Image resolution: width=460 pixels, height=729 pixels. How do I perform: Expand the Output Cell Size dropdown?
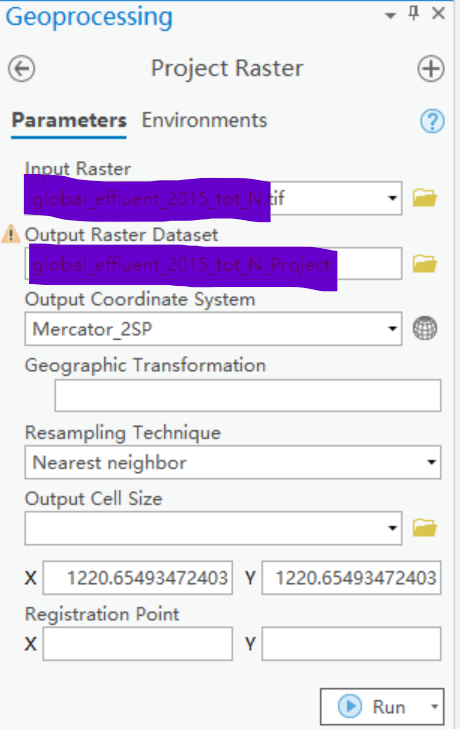point(393,528)
